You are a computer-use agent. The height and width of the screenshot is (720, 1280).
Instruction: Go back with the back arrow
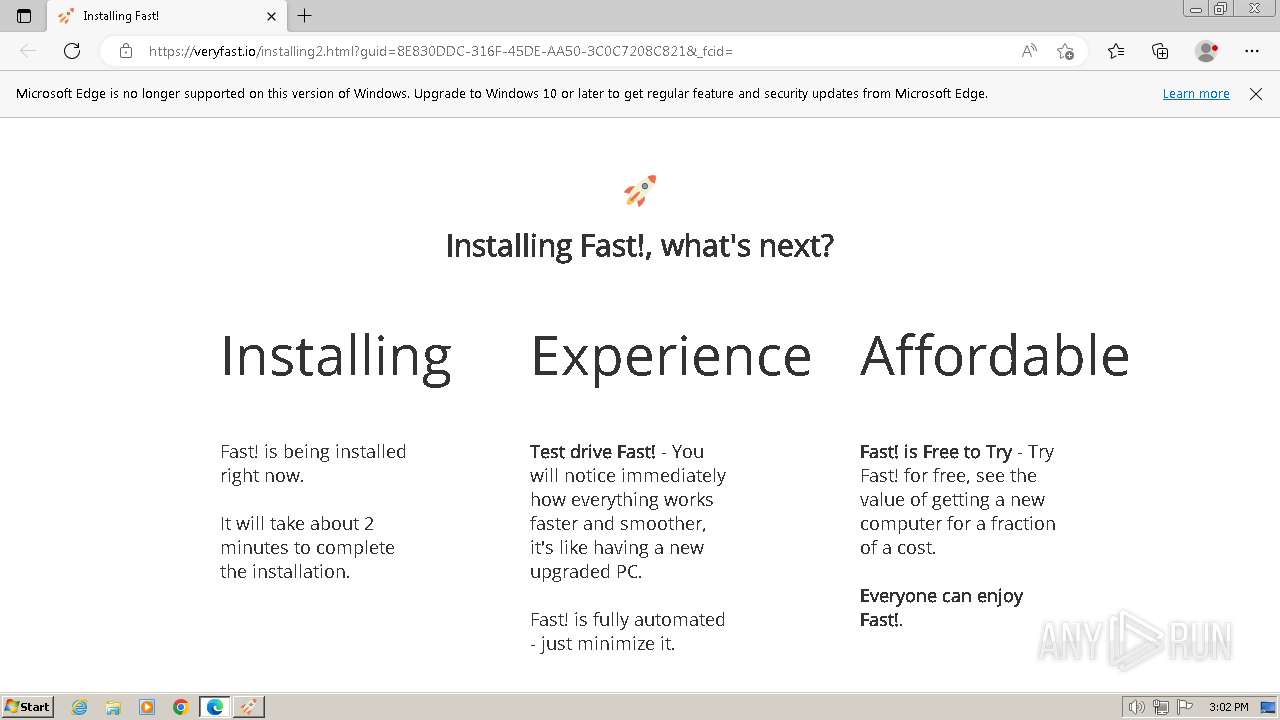point(28,51)
